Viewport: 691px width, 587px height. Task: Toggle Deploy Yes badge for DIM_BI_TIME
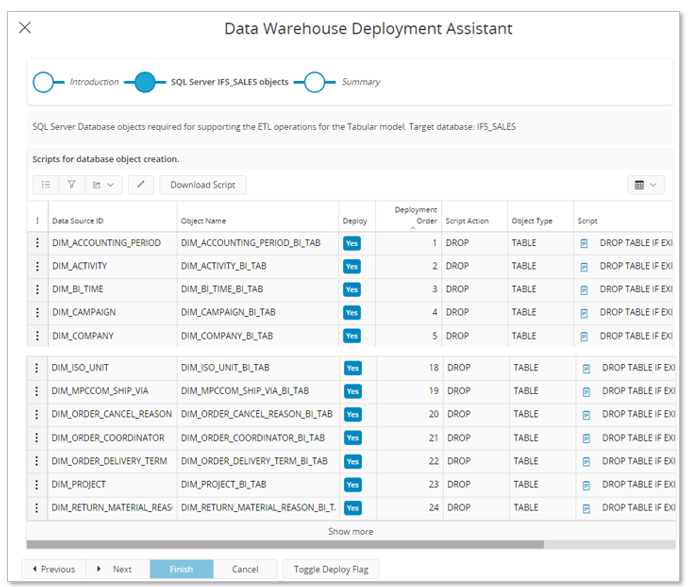point(352,290)
